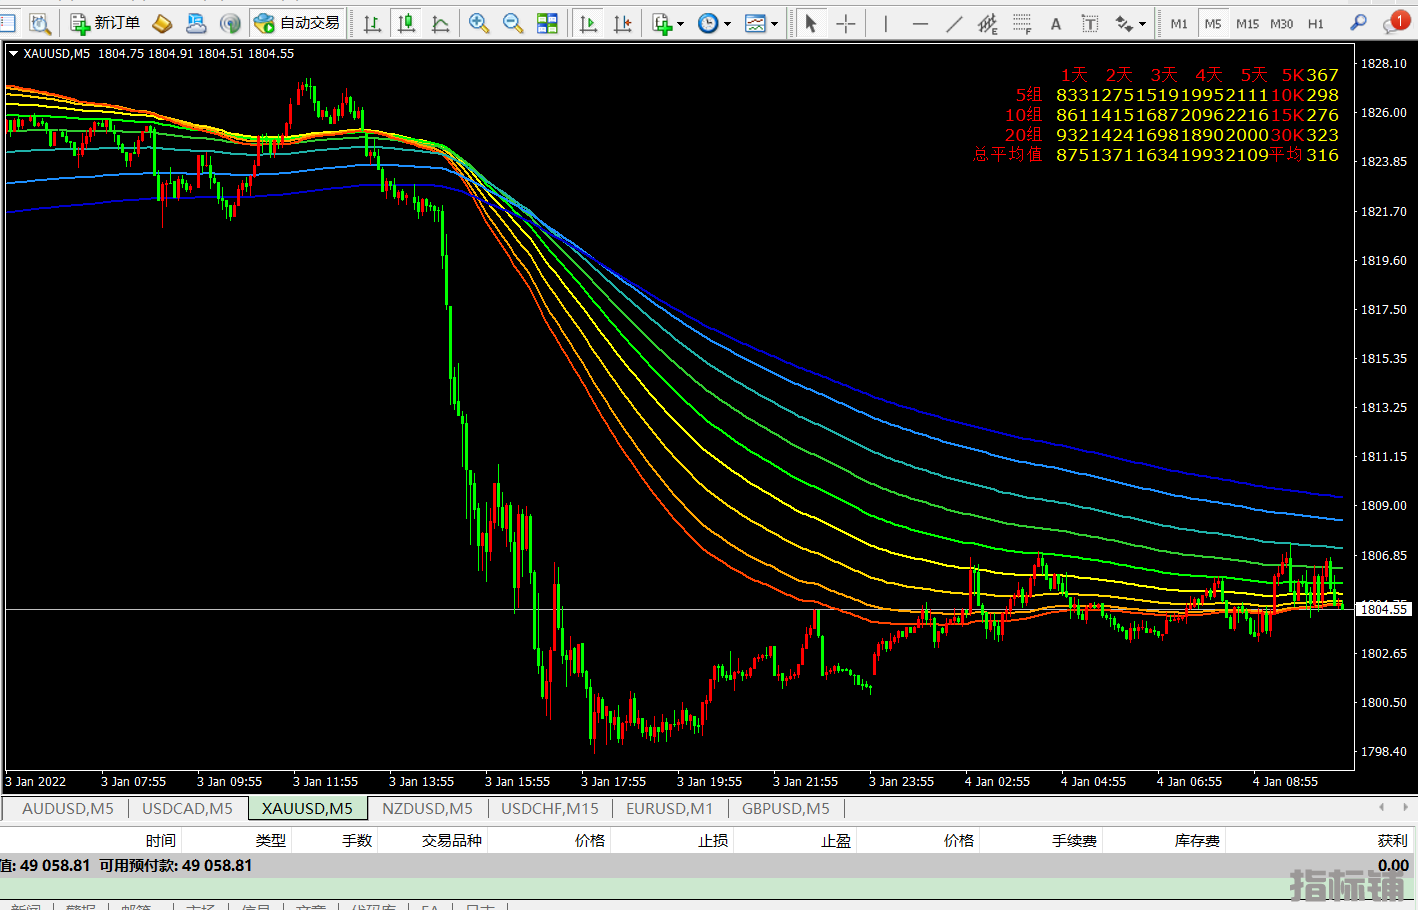Choose the Fibonacci retracement tool
Viewport: 1418px width, 910px height.
pos(1021,23)
